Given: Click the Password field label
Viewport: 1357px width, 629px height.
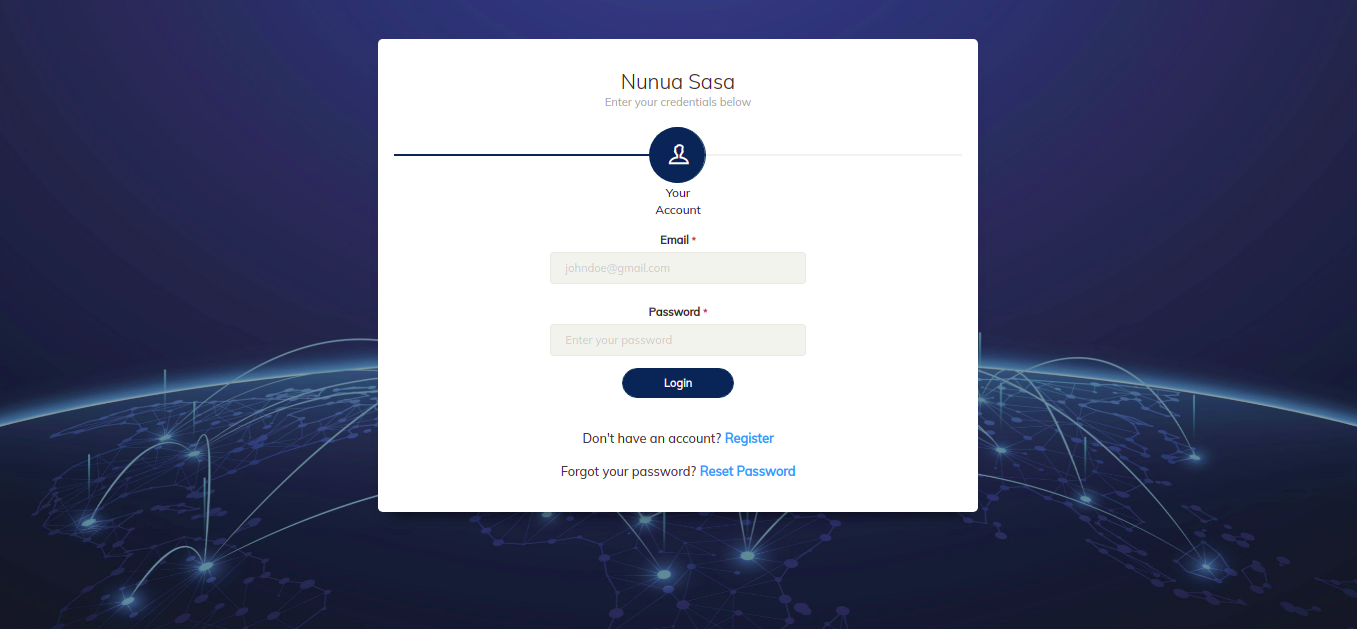Looking at the screenshot, I should pos(674,312).
